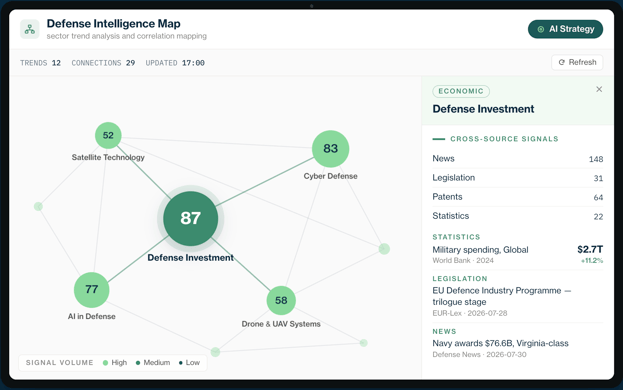The height and width of the screenshot is (390, 623).
Task: Click the CROSS-SOURCE SIGNALS section heading
Action: click(504, 139)
